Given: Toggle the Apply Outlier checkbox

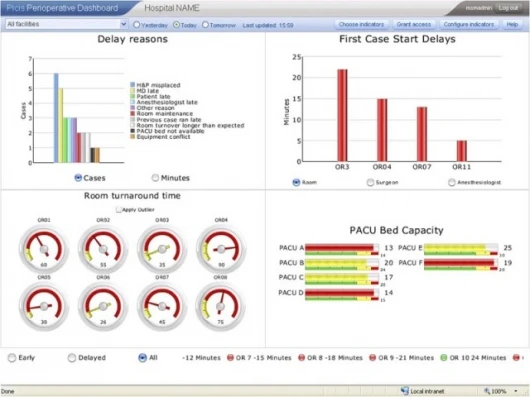Looking at the screenshot, I should click(x=119, y=210).
